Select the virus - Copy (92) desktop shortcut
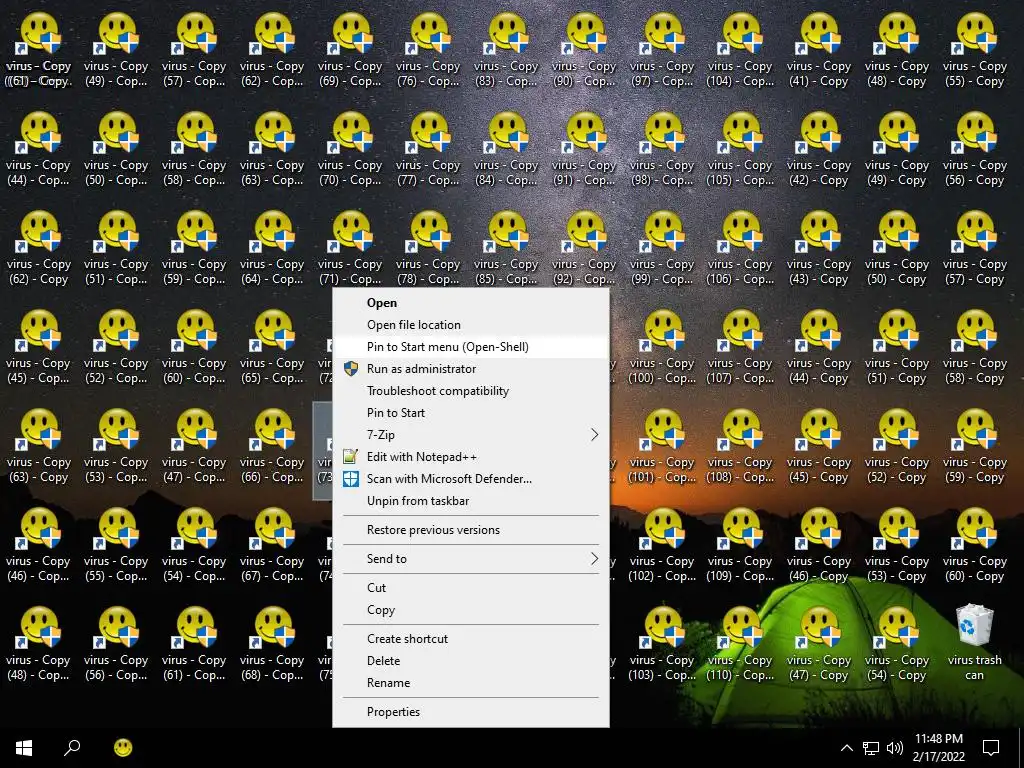The image size is (1024, 768). (584, 249)
